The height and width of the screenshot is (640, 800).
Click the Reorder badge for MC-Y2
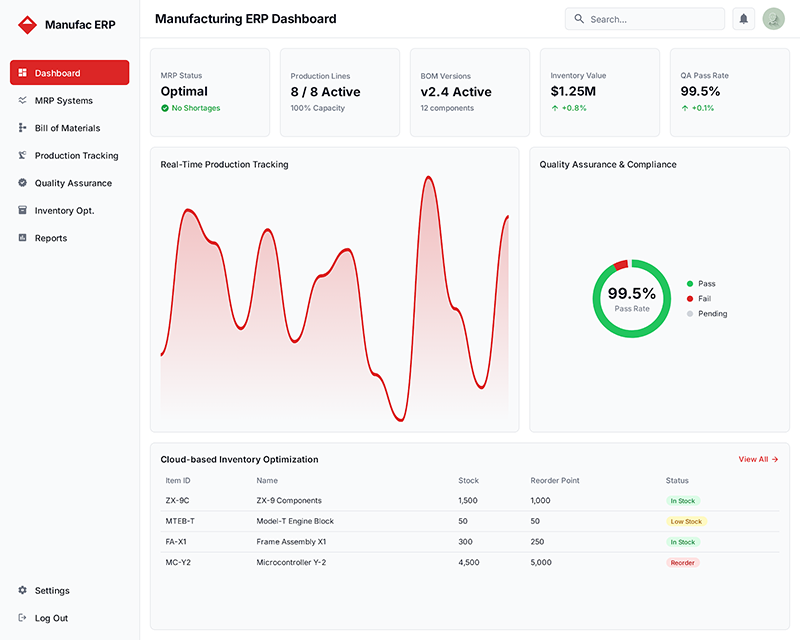point(682,562)
